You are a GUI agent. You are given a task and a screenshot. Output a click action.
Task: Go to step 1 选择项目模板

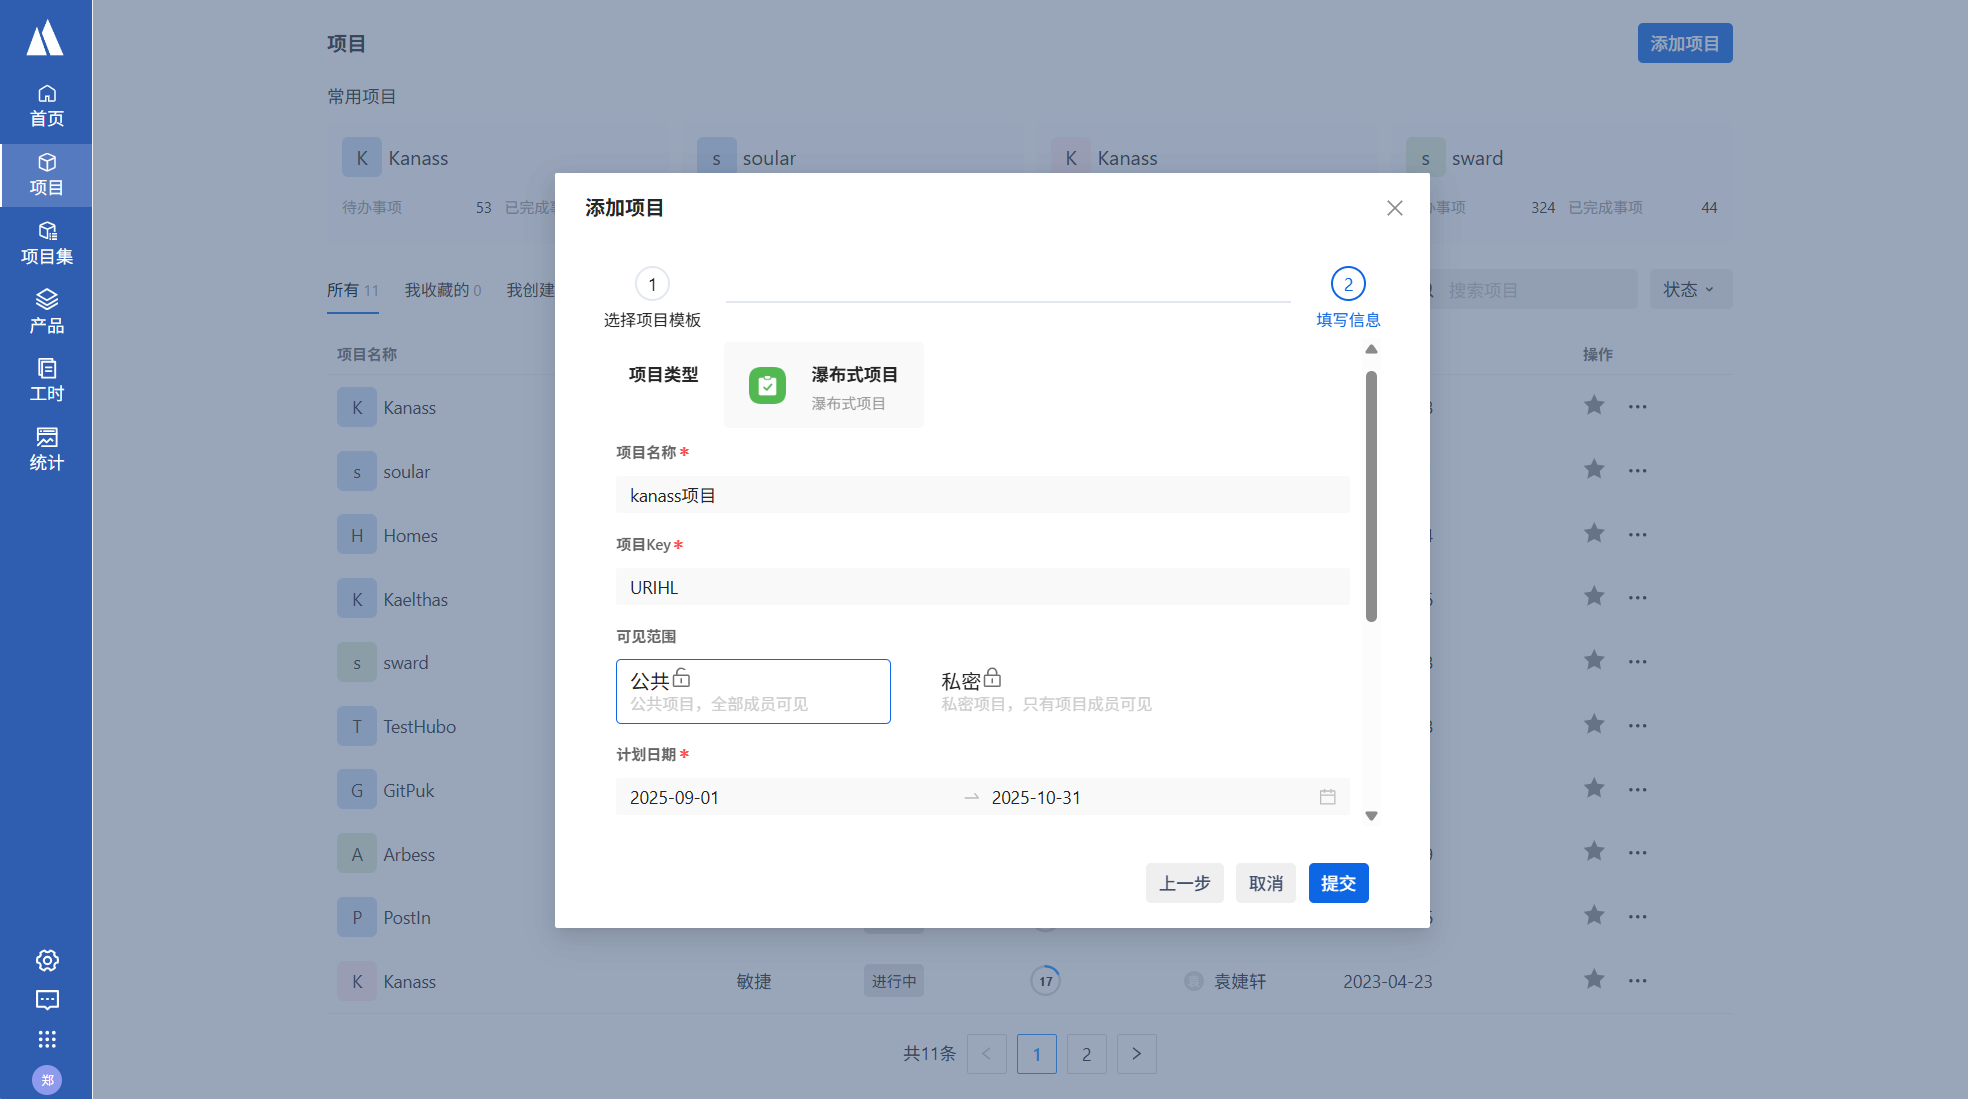pos(652,284)
